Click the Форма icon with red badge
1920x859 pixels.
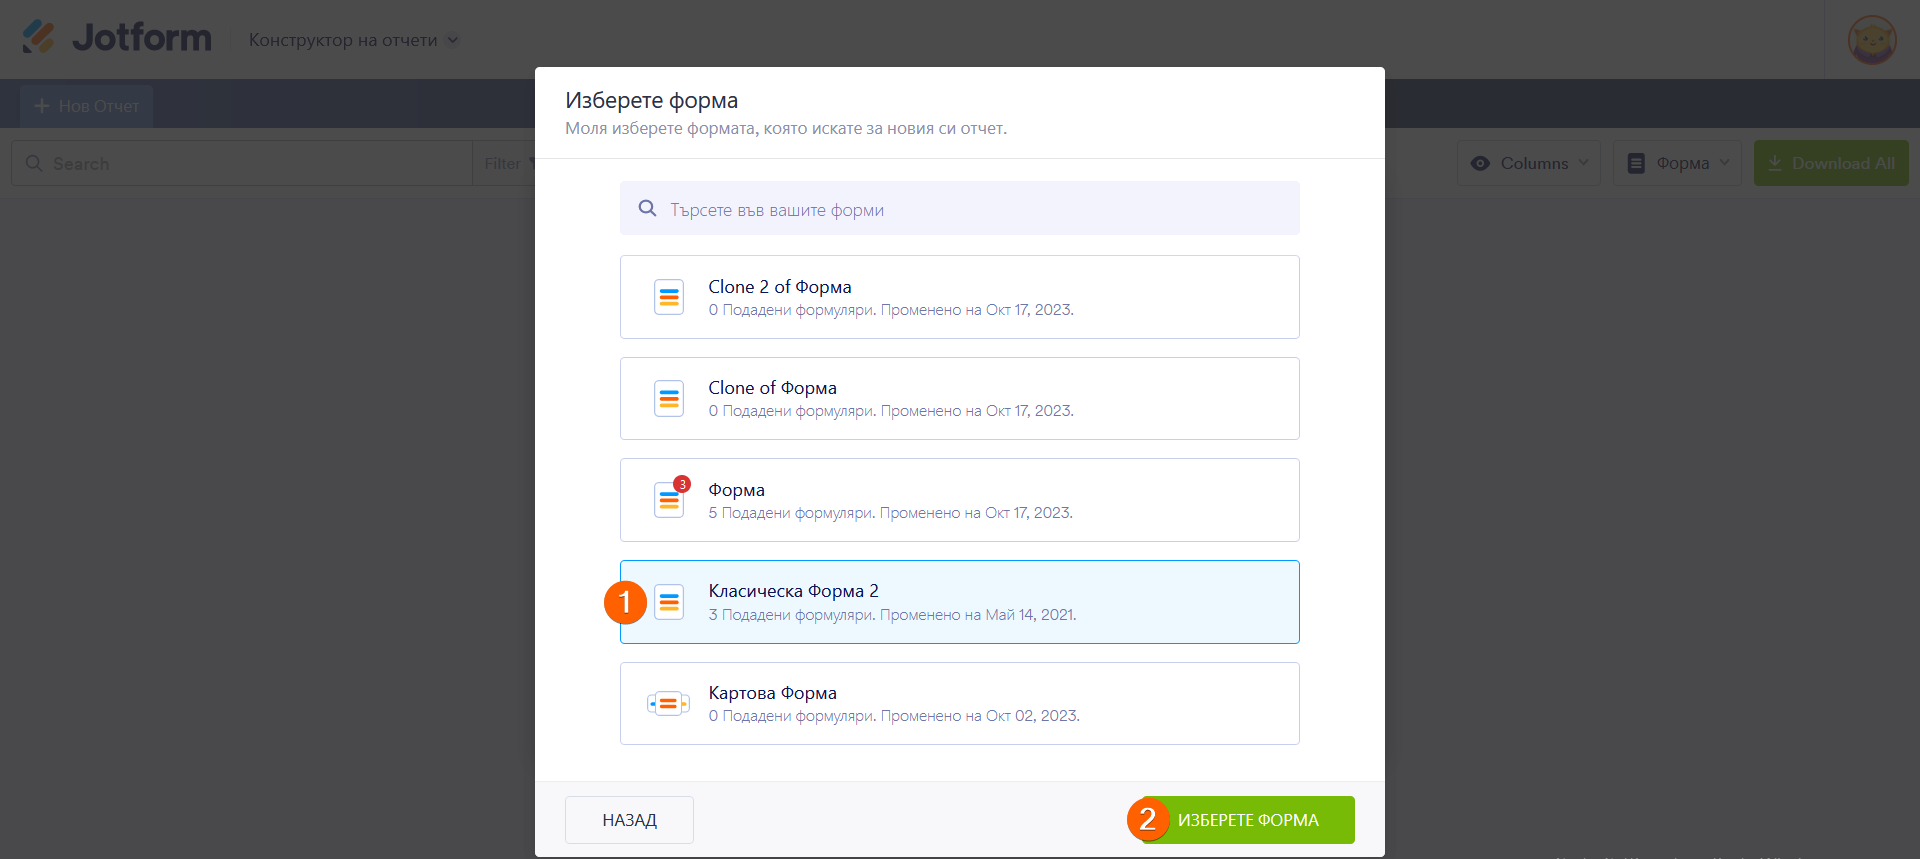click(669, 500)
